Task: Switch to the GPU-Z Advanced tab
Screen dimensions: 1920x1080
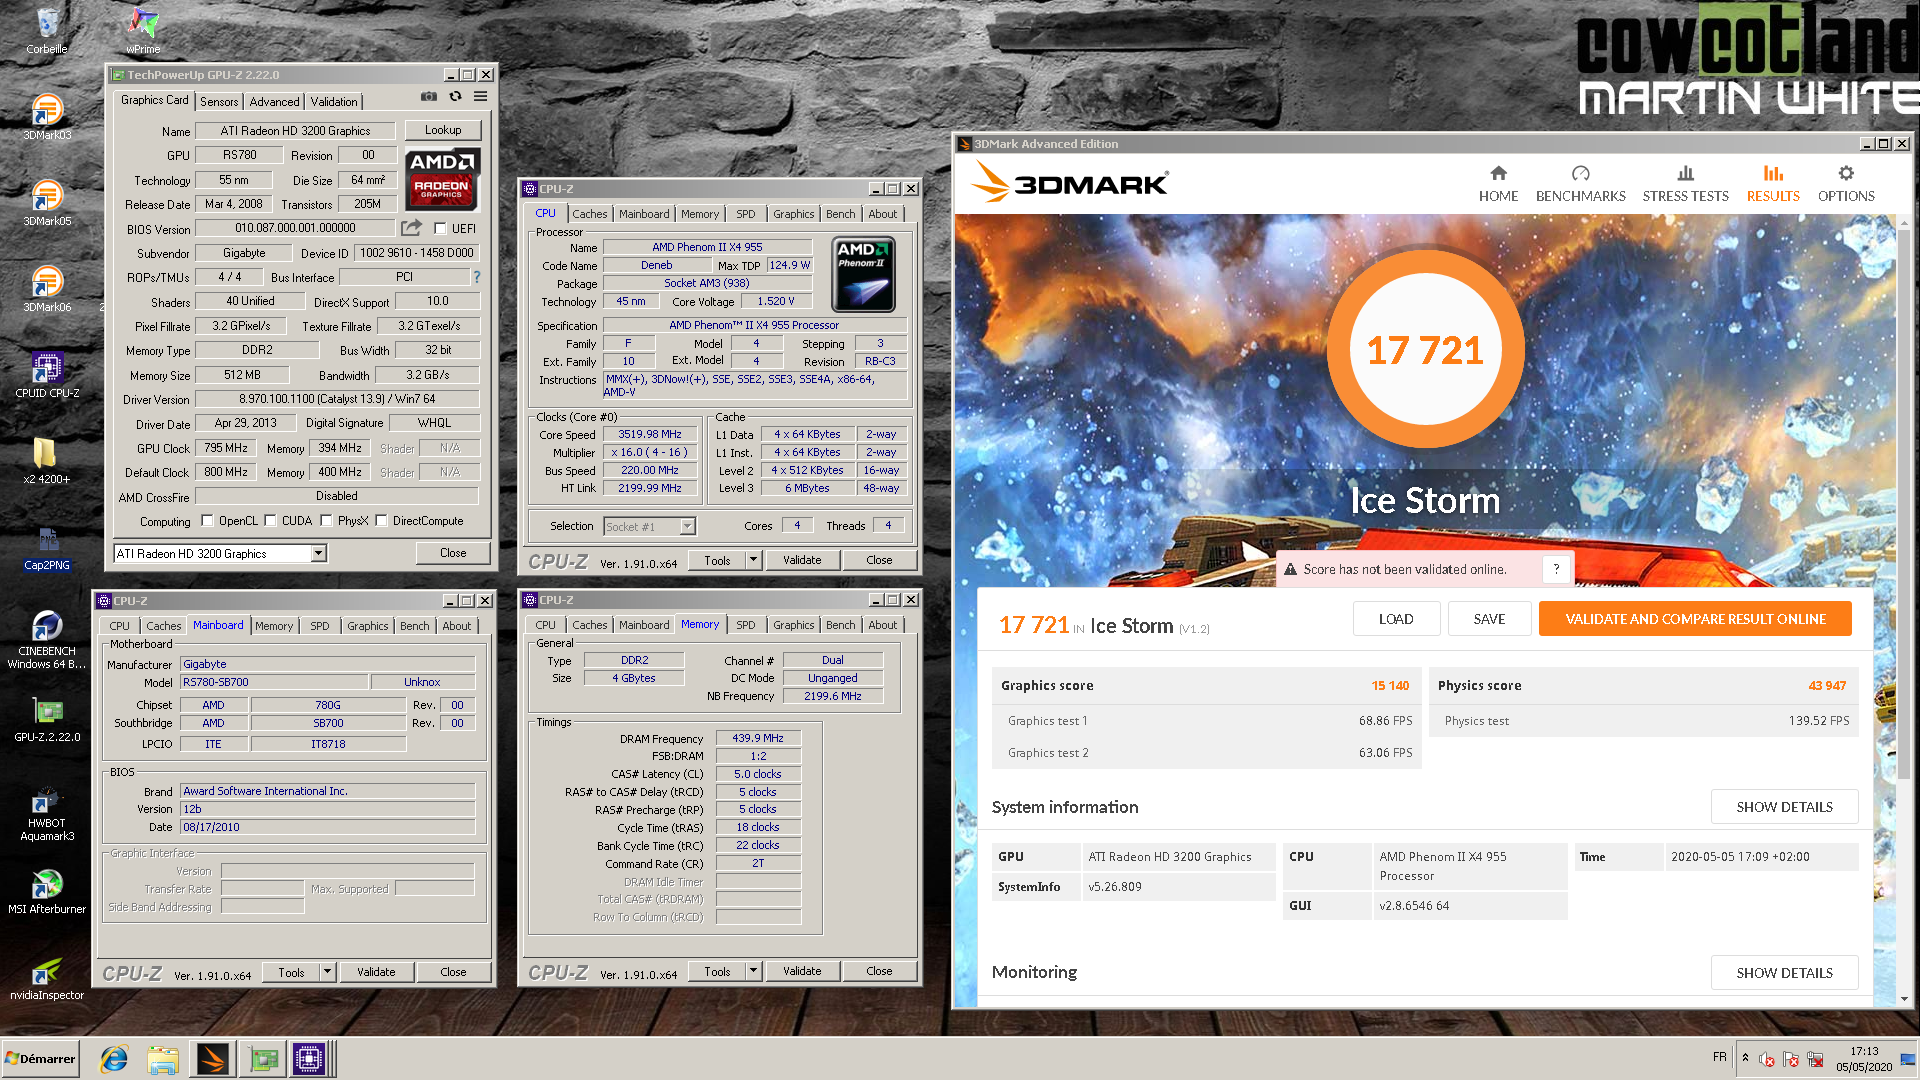Action: [274, 102]
